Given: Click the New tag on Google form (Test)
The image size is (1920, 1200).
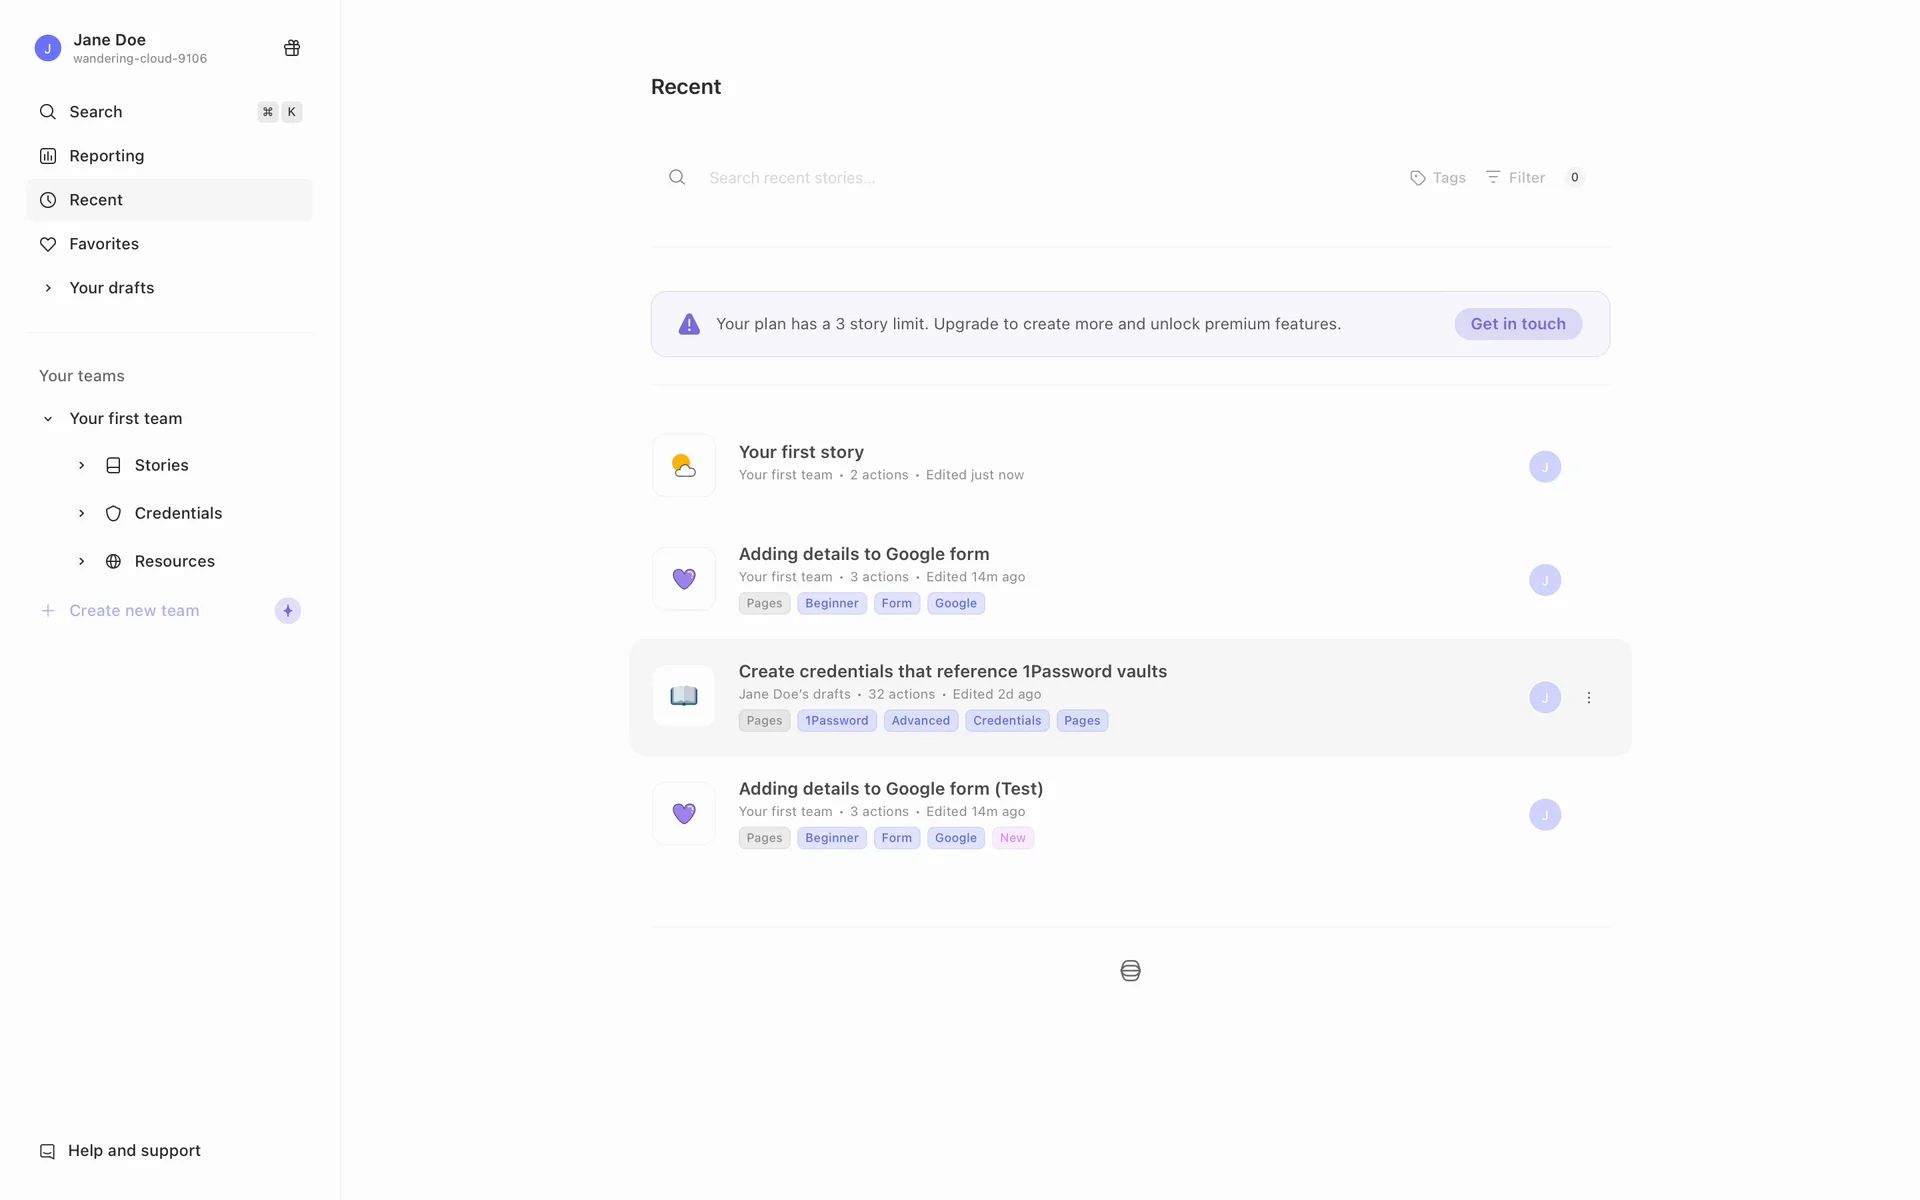Looking at the screenshot, I should [1012, 838].
